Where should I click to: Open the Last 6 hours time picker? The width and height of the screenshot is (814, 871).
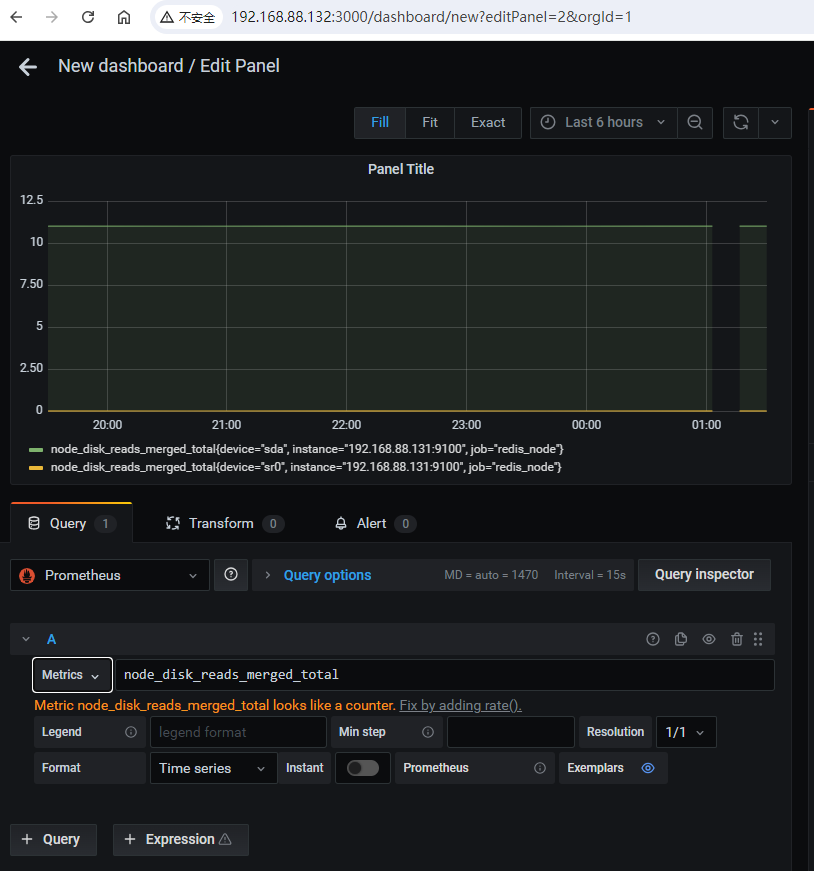click(x=603, y=122)
